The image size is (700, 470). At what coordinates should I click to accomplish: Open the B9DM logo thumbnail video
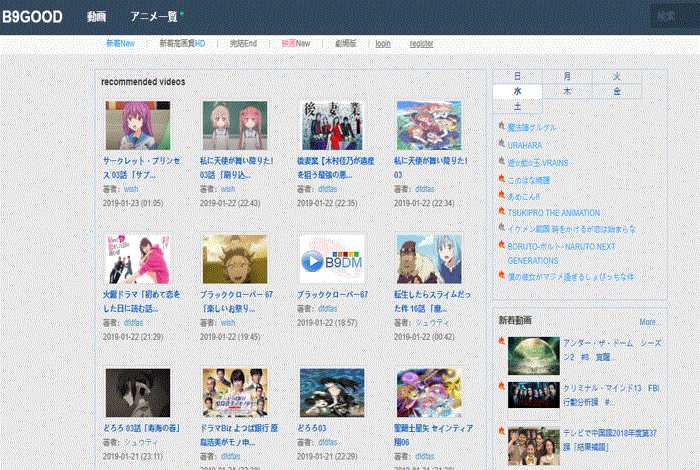click(x=332, y=260)
